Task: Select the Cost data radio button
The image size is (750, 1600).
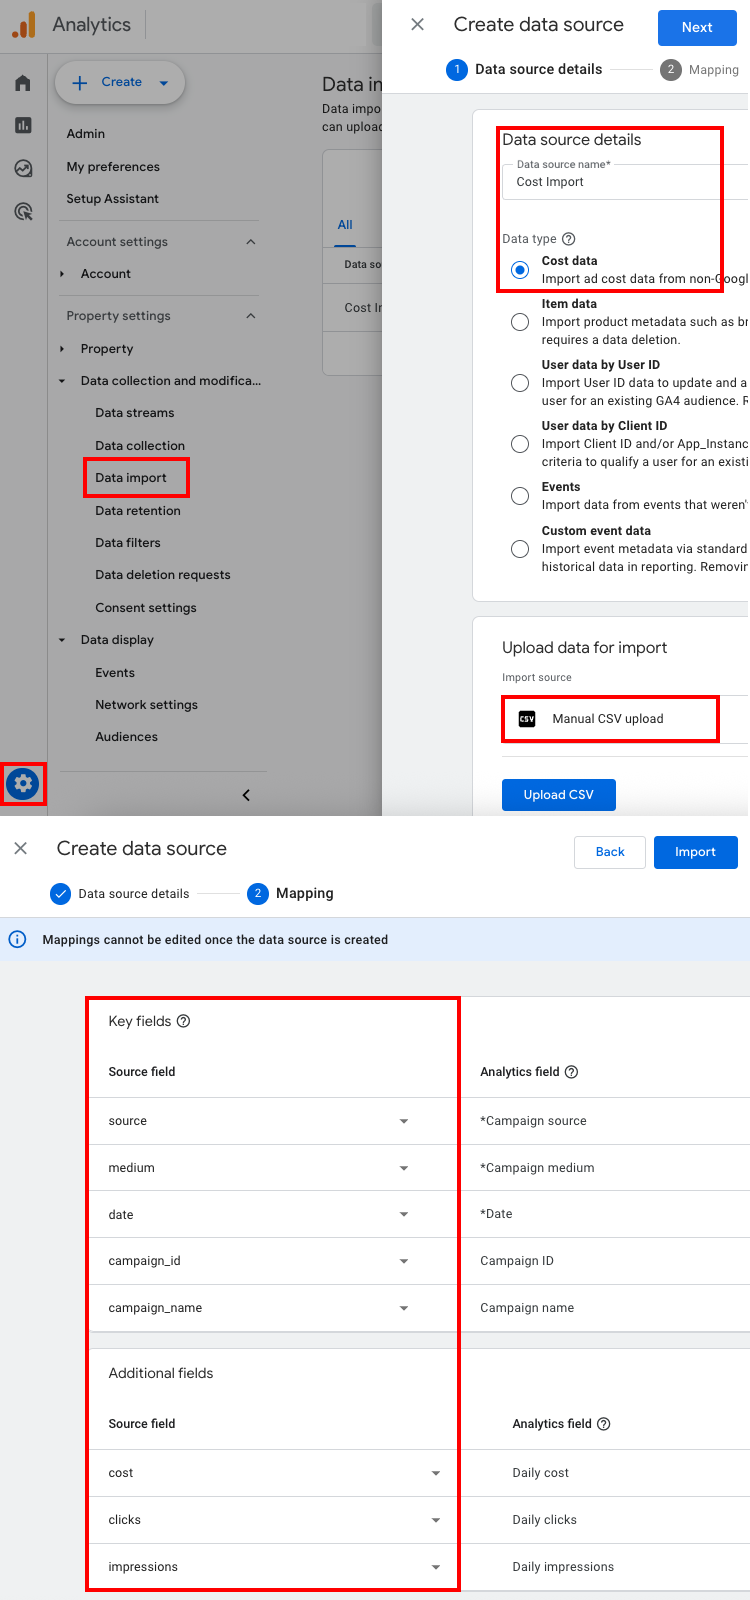Action: (520, 270)
